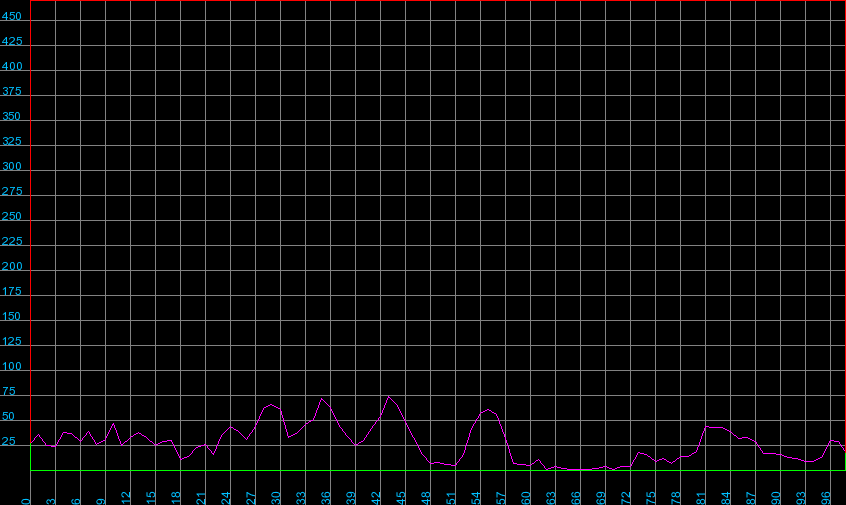Click the 300 label on the vertical axis
The image size is (846, 505).
[x=11, y=166]
